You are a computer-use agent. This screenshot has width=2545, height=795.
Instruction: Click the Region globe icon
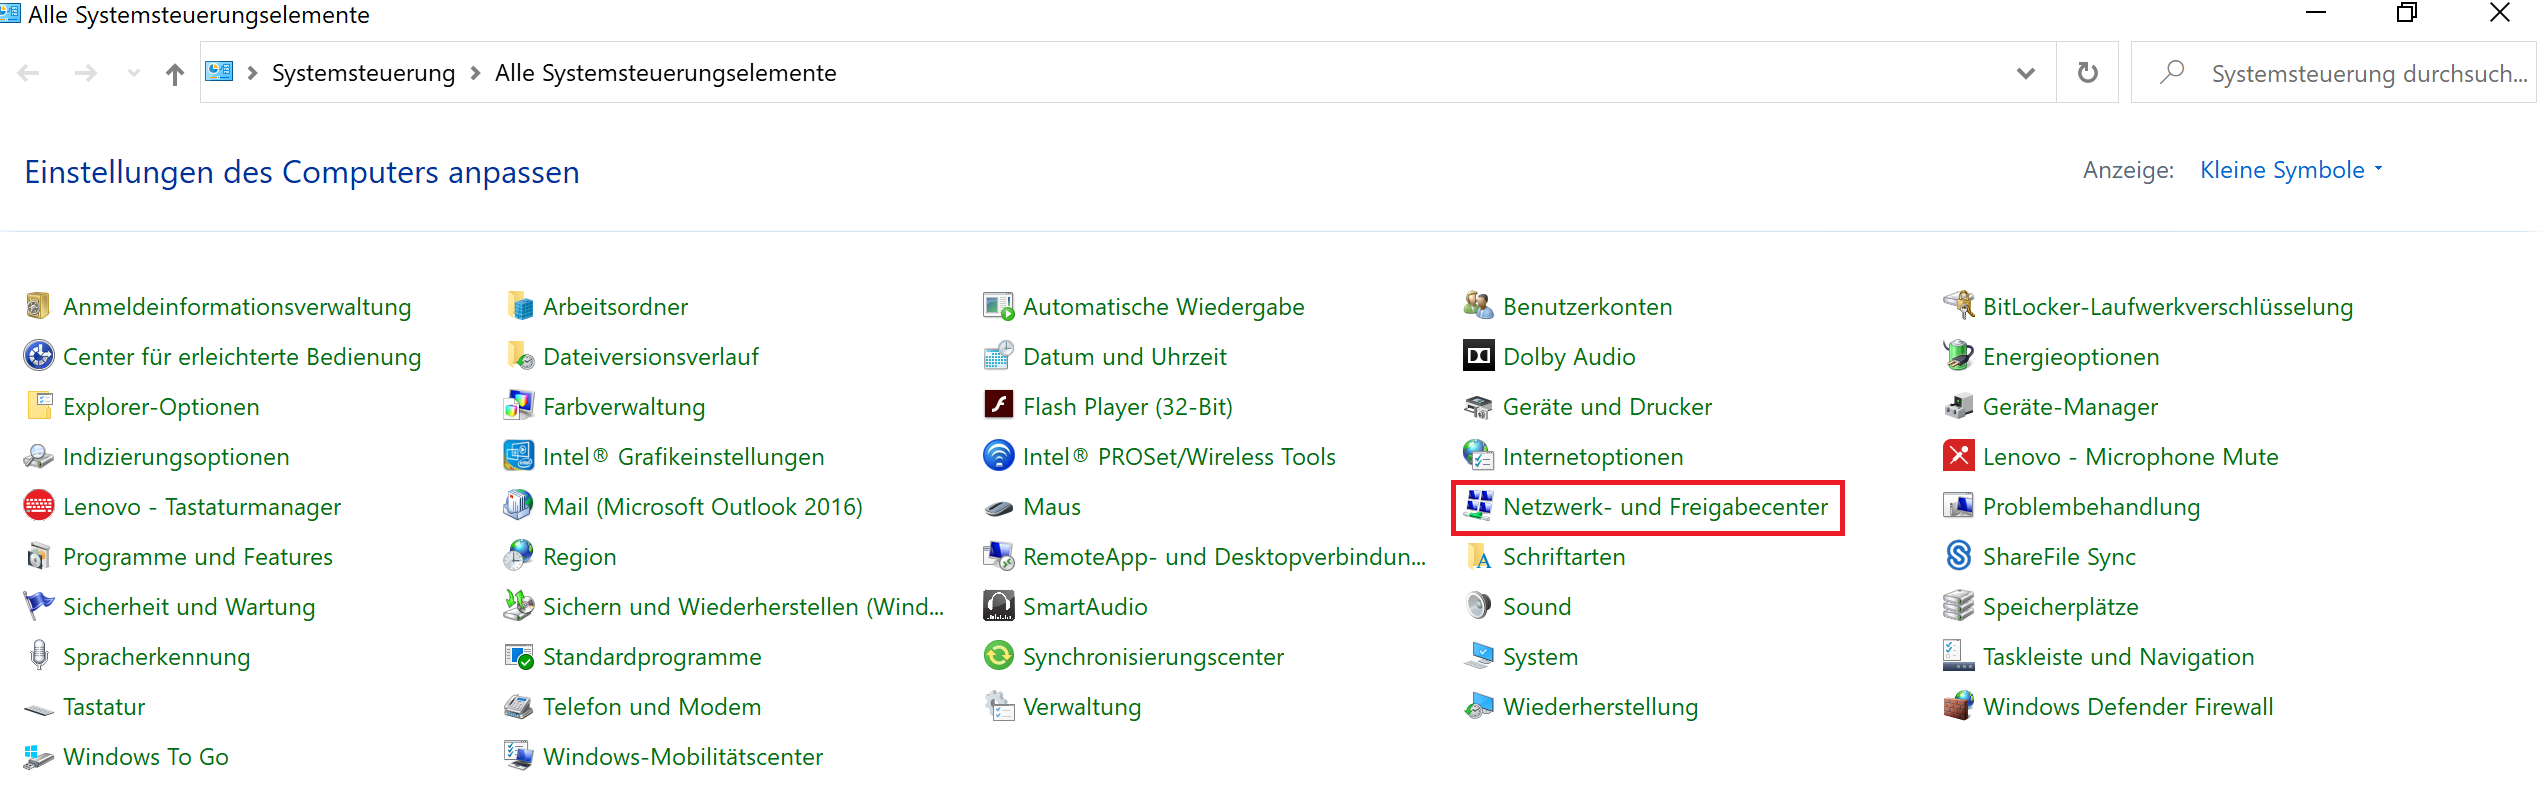(x=518, y=556)
